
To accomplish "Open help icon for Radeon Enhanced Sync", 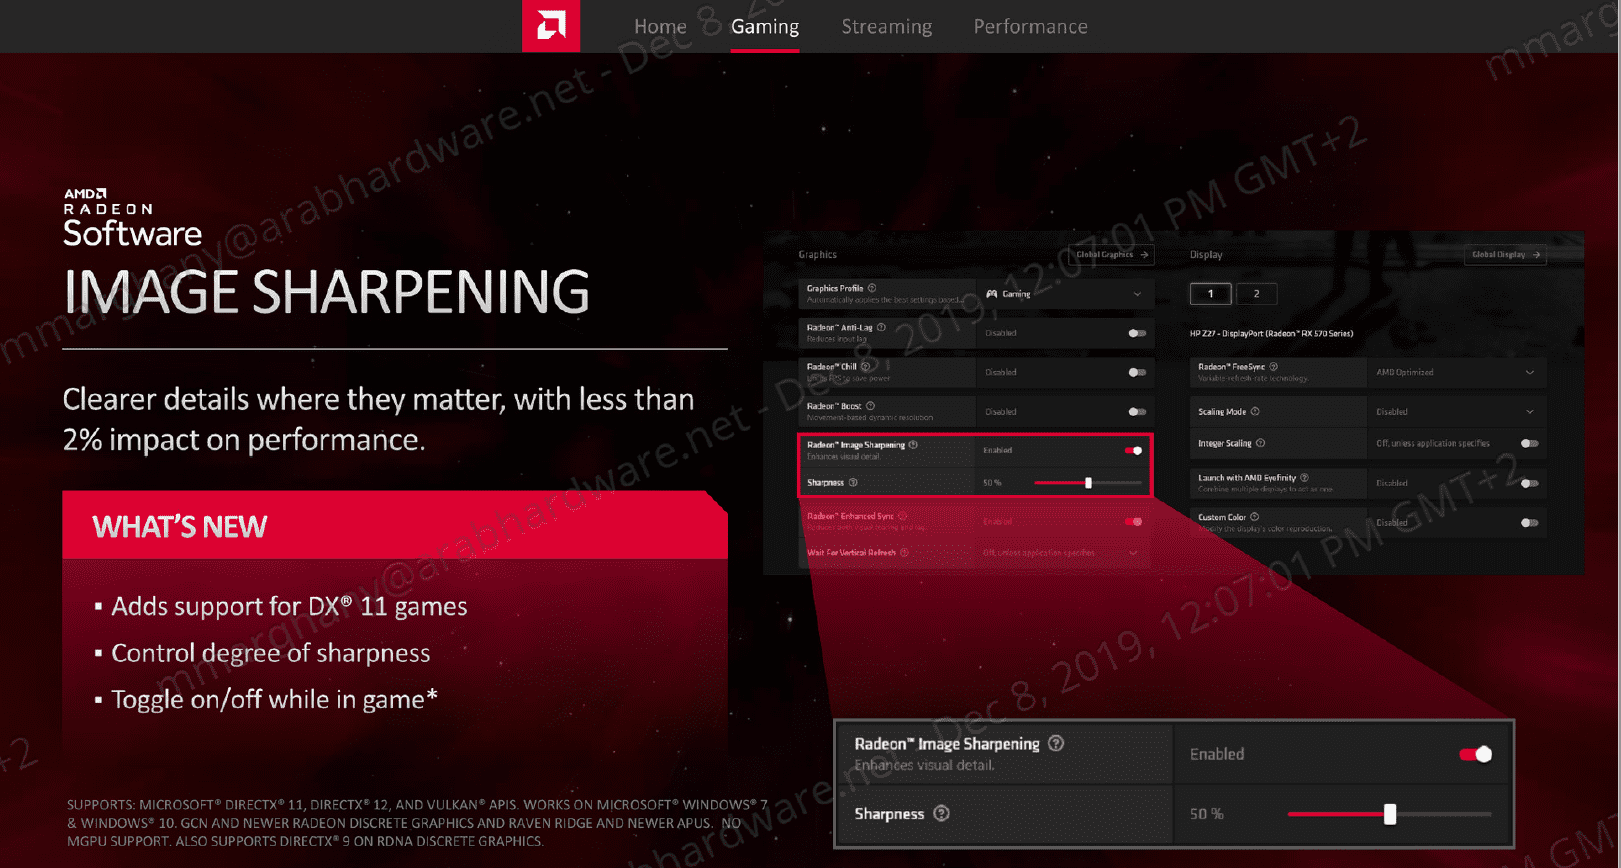I will click(902, 516).
